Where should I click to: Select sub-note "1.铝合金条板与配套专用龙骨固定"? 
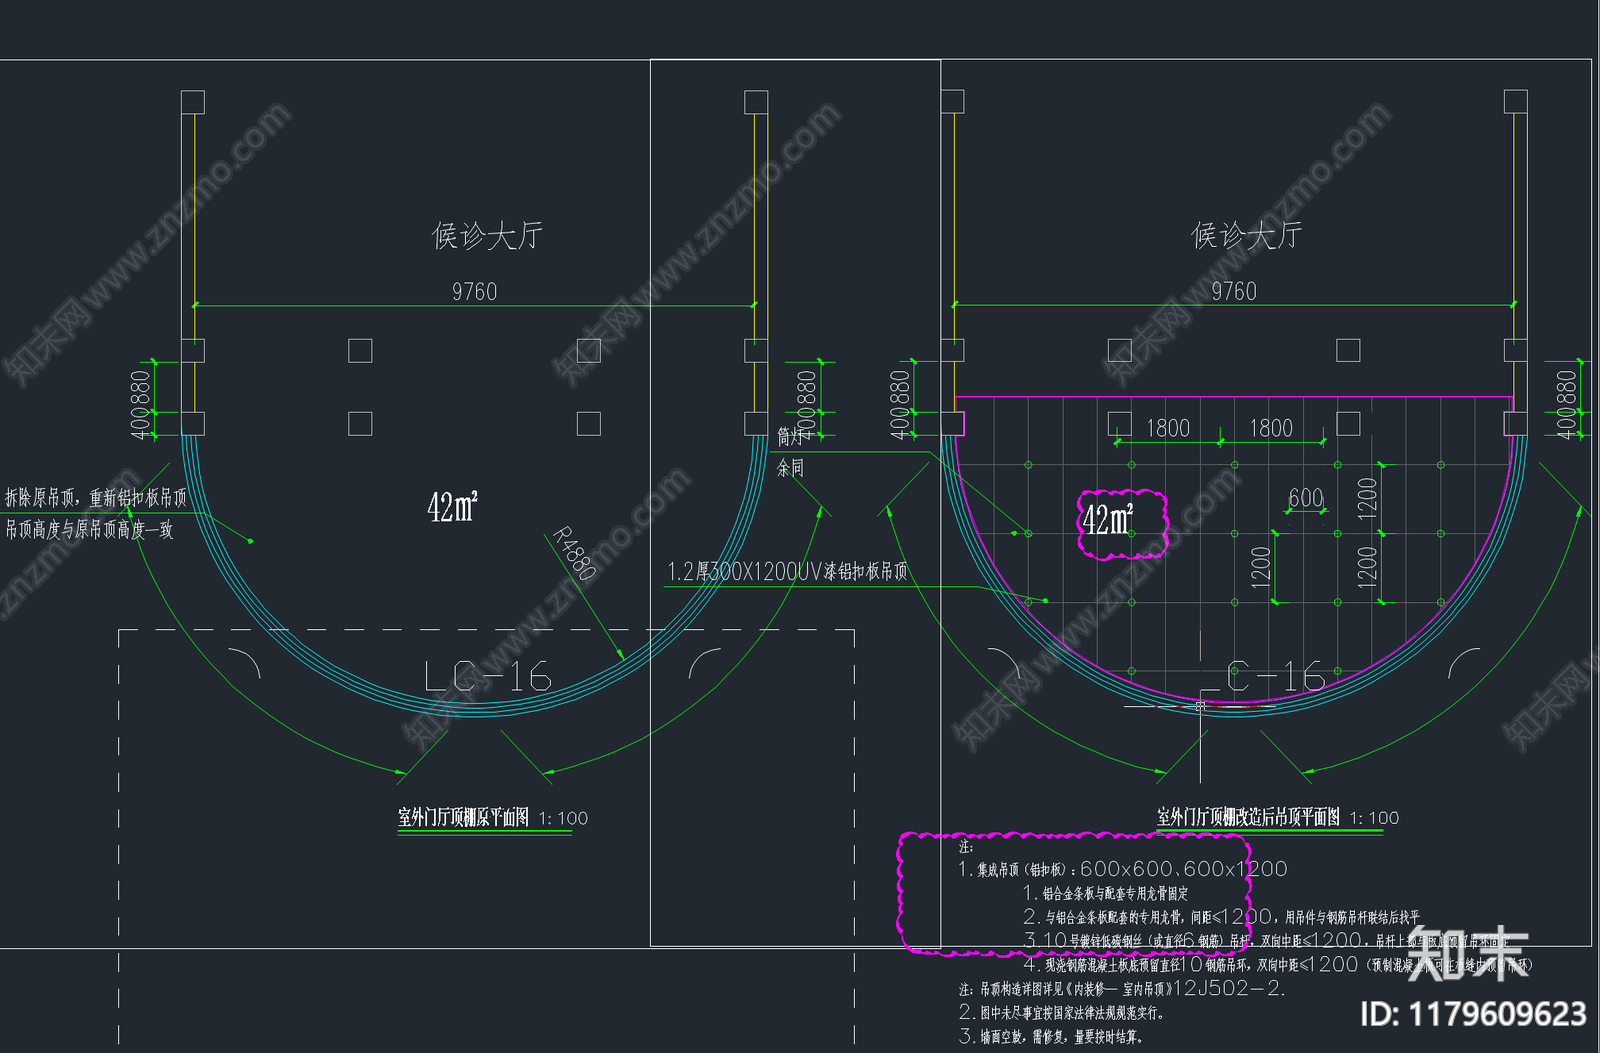coord(1106,893)
